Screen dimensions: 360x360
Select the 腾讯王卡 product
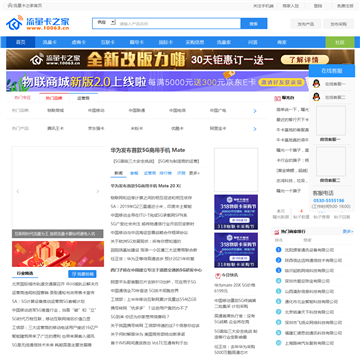tap(55, 128)
